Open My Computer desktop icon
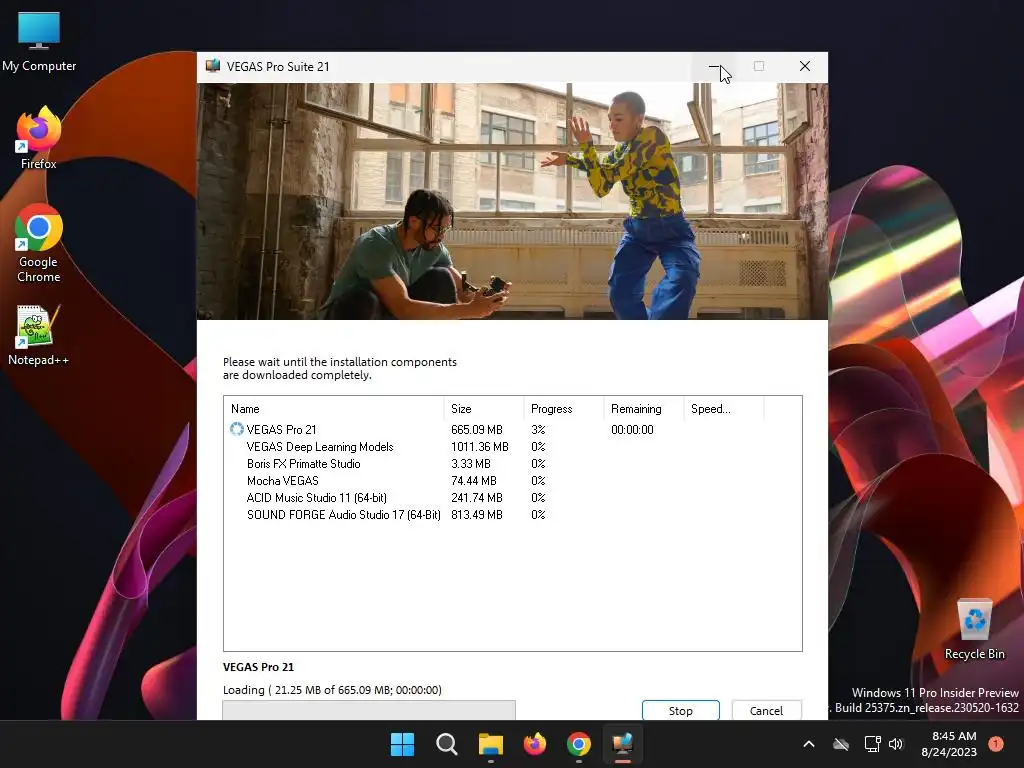The width and height of the screenshot is (1024, 768). click(39, 42)
